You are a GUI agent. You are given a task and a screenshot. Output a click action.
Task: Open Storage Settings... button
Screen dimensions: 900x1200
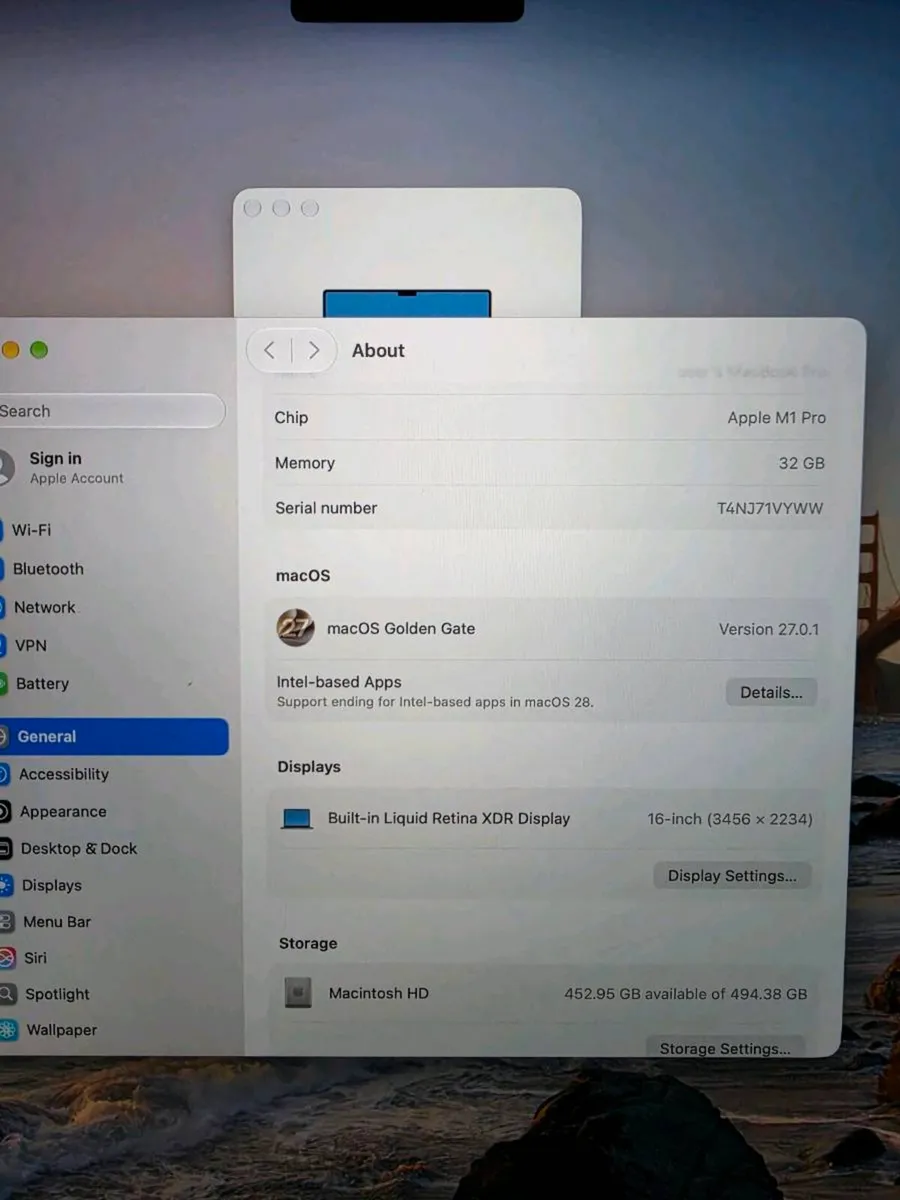(x=725, y=1048)
